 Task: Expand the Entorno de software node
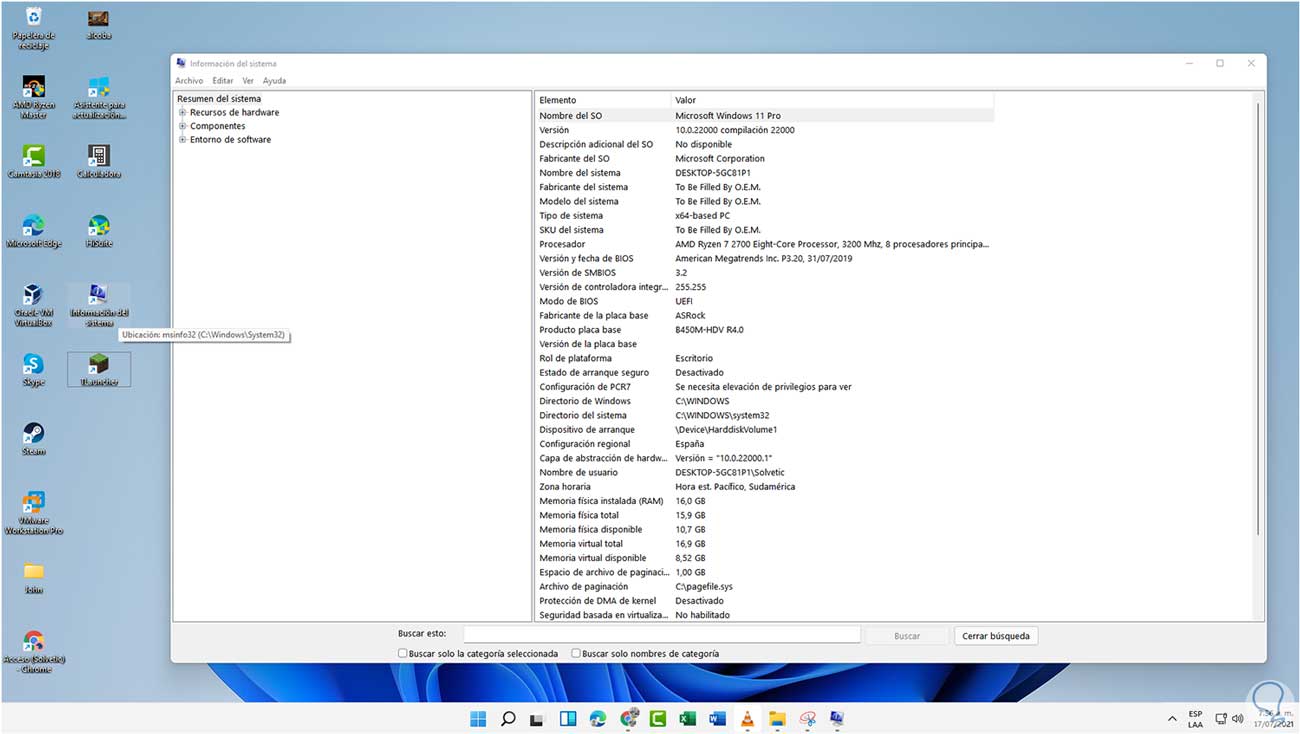(183, 140)
